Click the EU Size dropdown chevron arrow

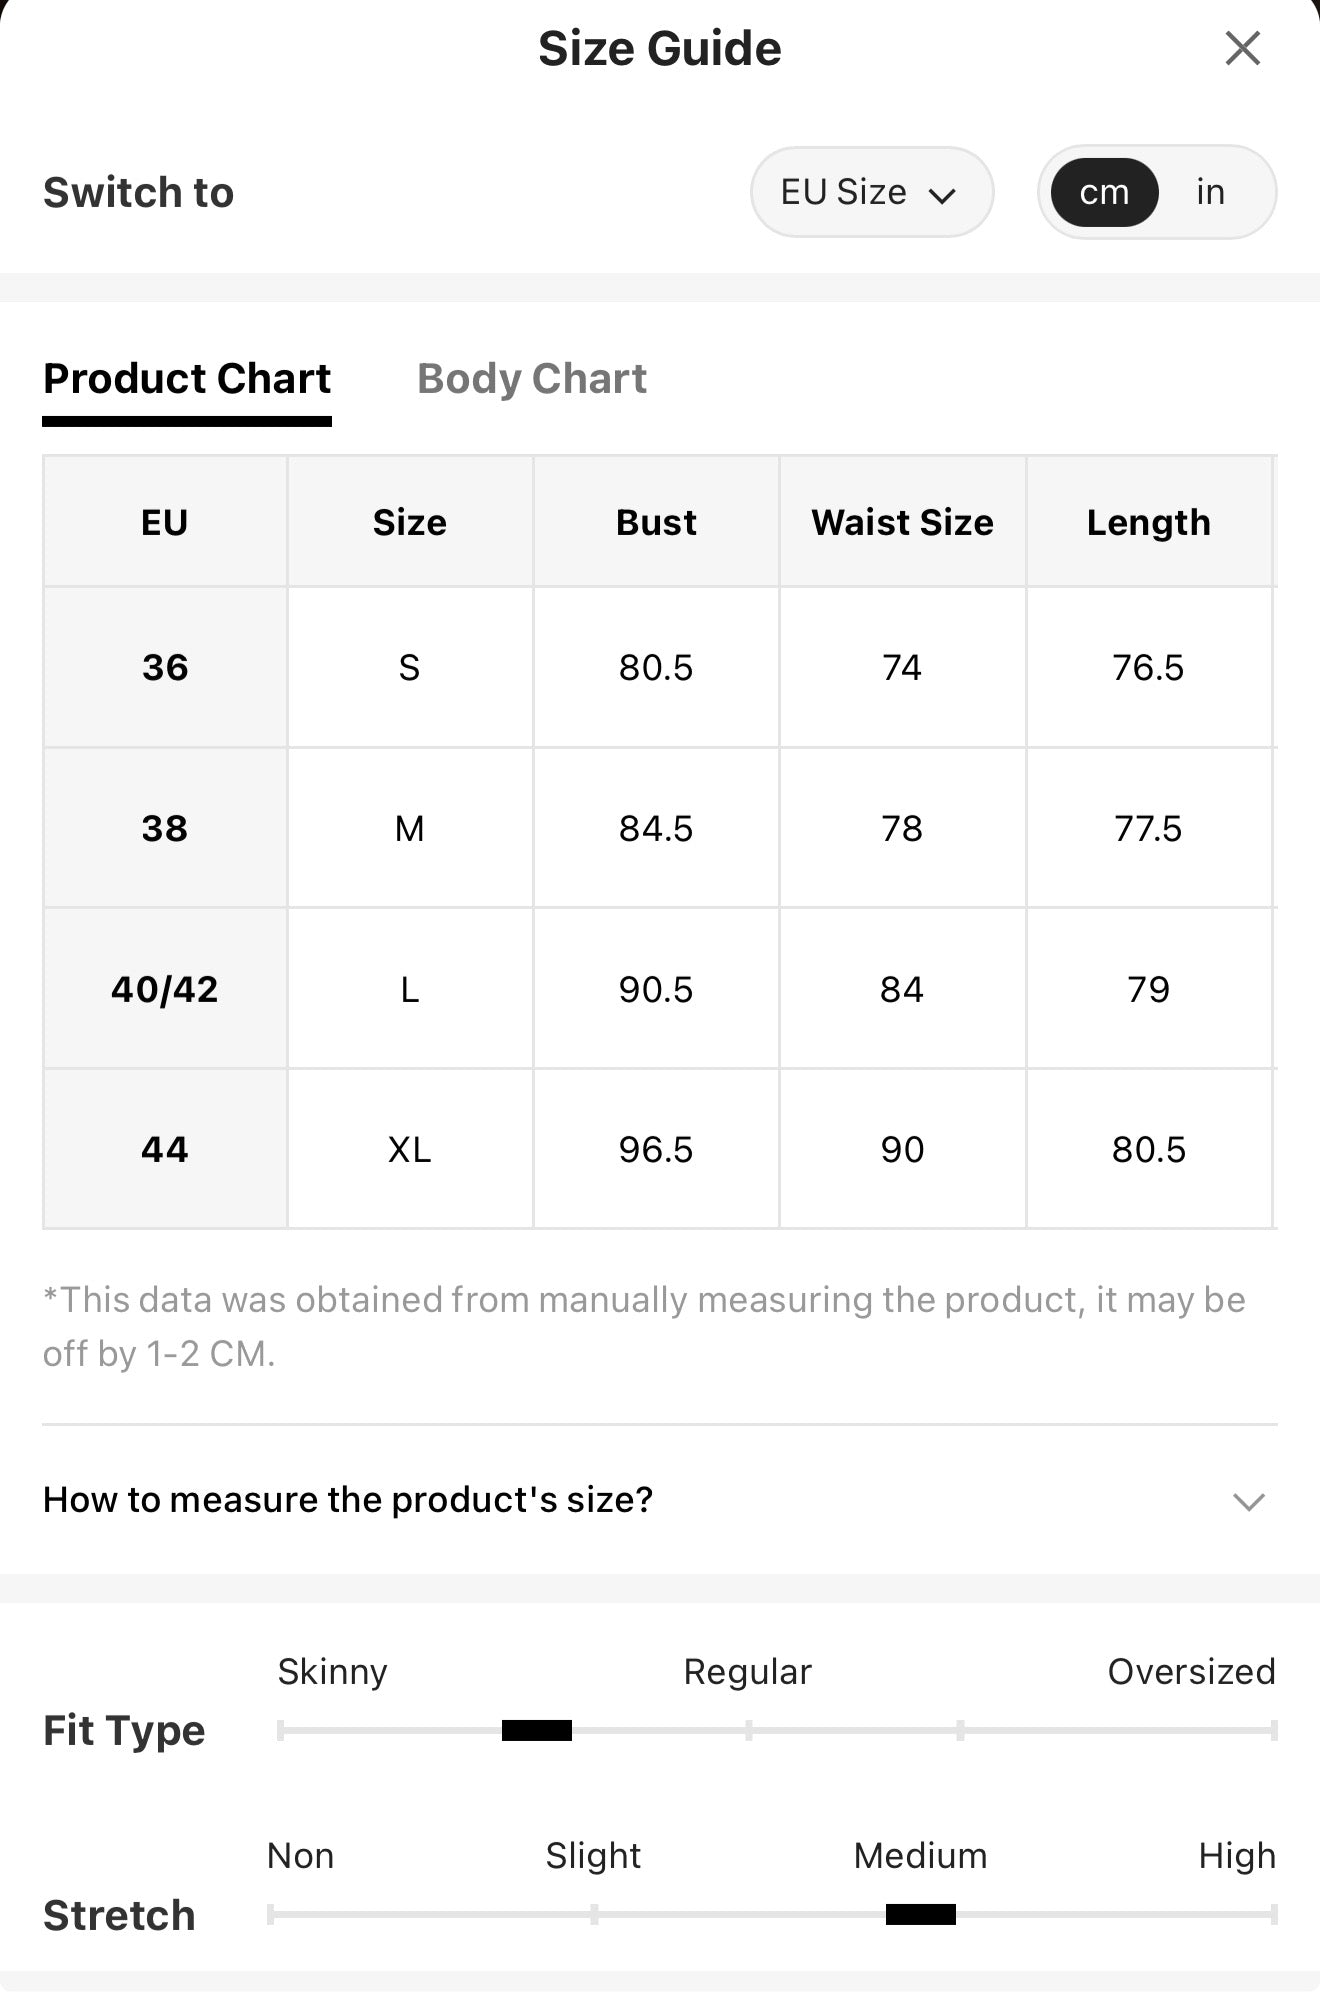[x=942, y=195]
